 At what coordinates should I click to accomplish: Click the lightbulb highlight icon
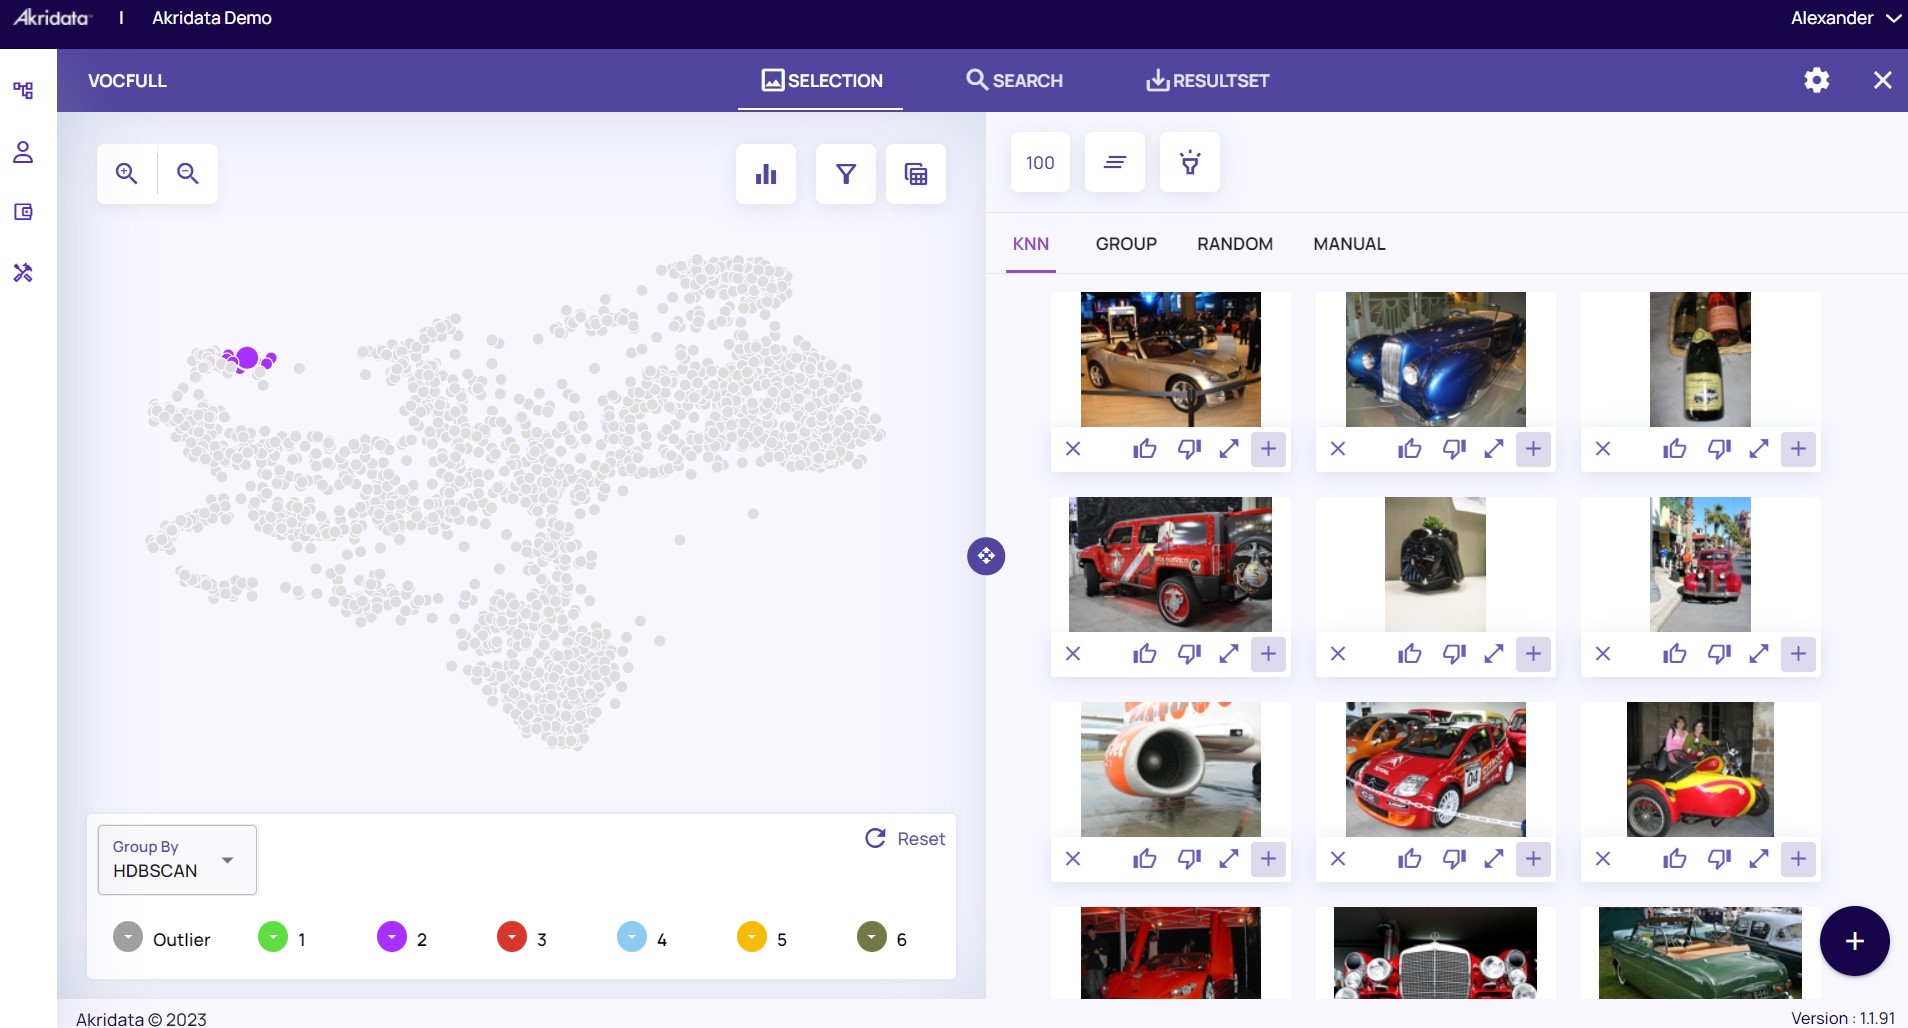pyautogui.click(x=1190, y=162)
